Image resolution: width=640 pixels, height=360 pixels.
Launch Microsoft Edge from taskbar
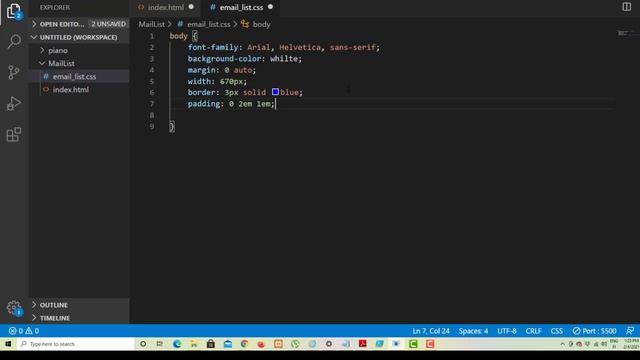coord(177,344)
